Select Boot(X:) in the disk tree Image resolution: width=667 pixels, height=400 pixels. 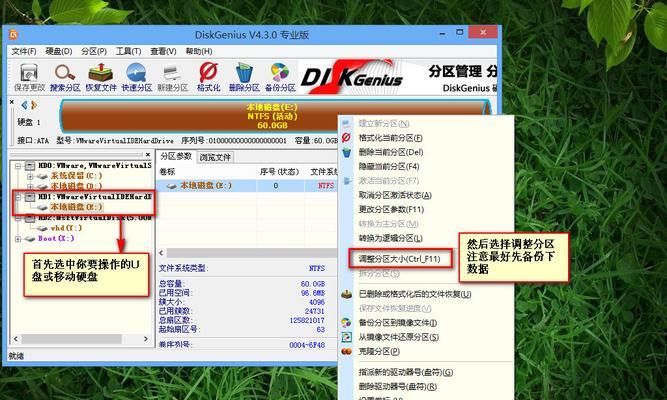click(56, 238)
